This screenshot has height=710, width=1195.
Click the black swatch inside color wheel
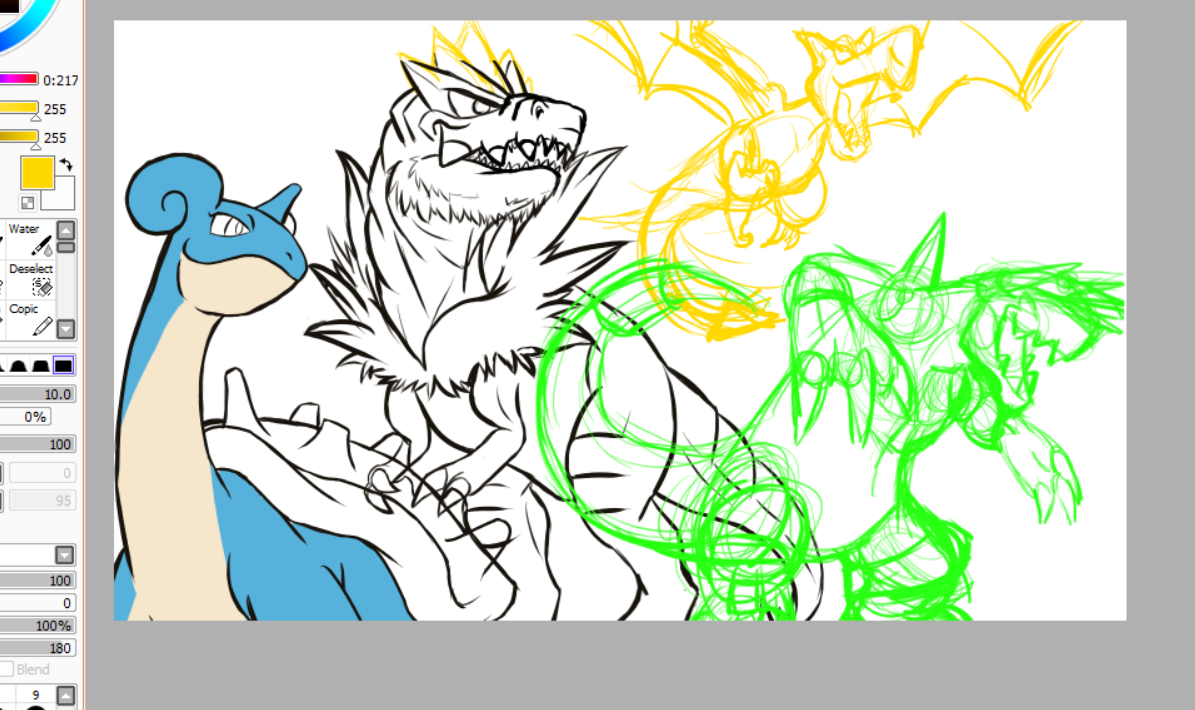(x=8, y=5)
